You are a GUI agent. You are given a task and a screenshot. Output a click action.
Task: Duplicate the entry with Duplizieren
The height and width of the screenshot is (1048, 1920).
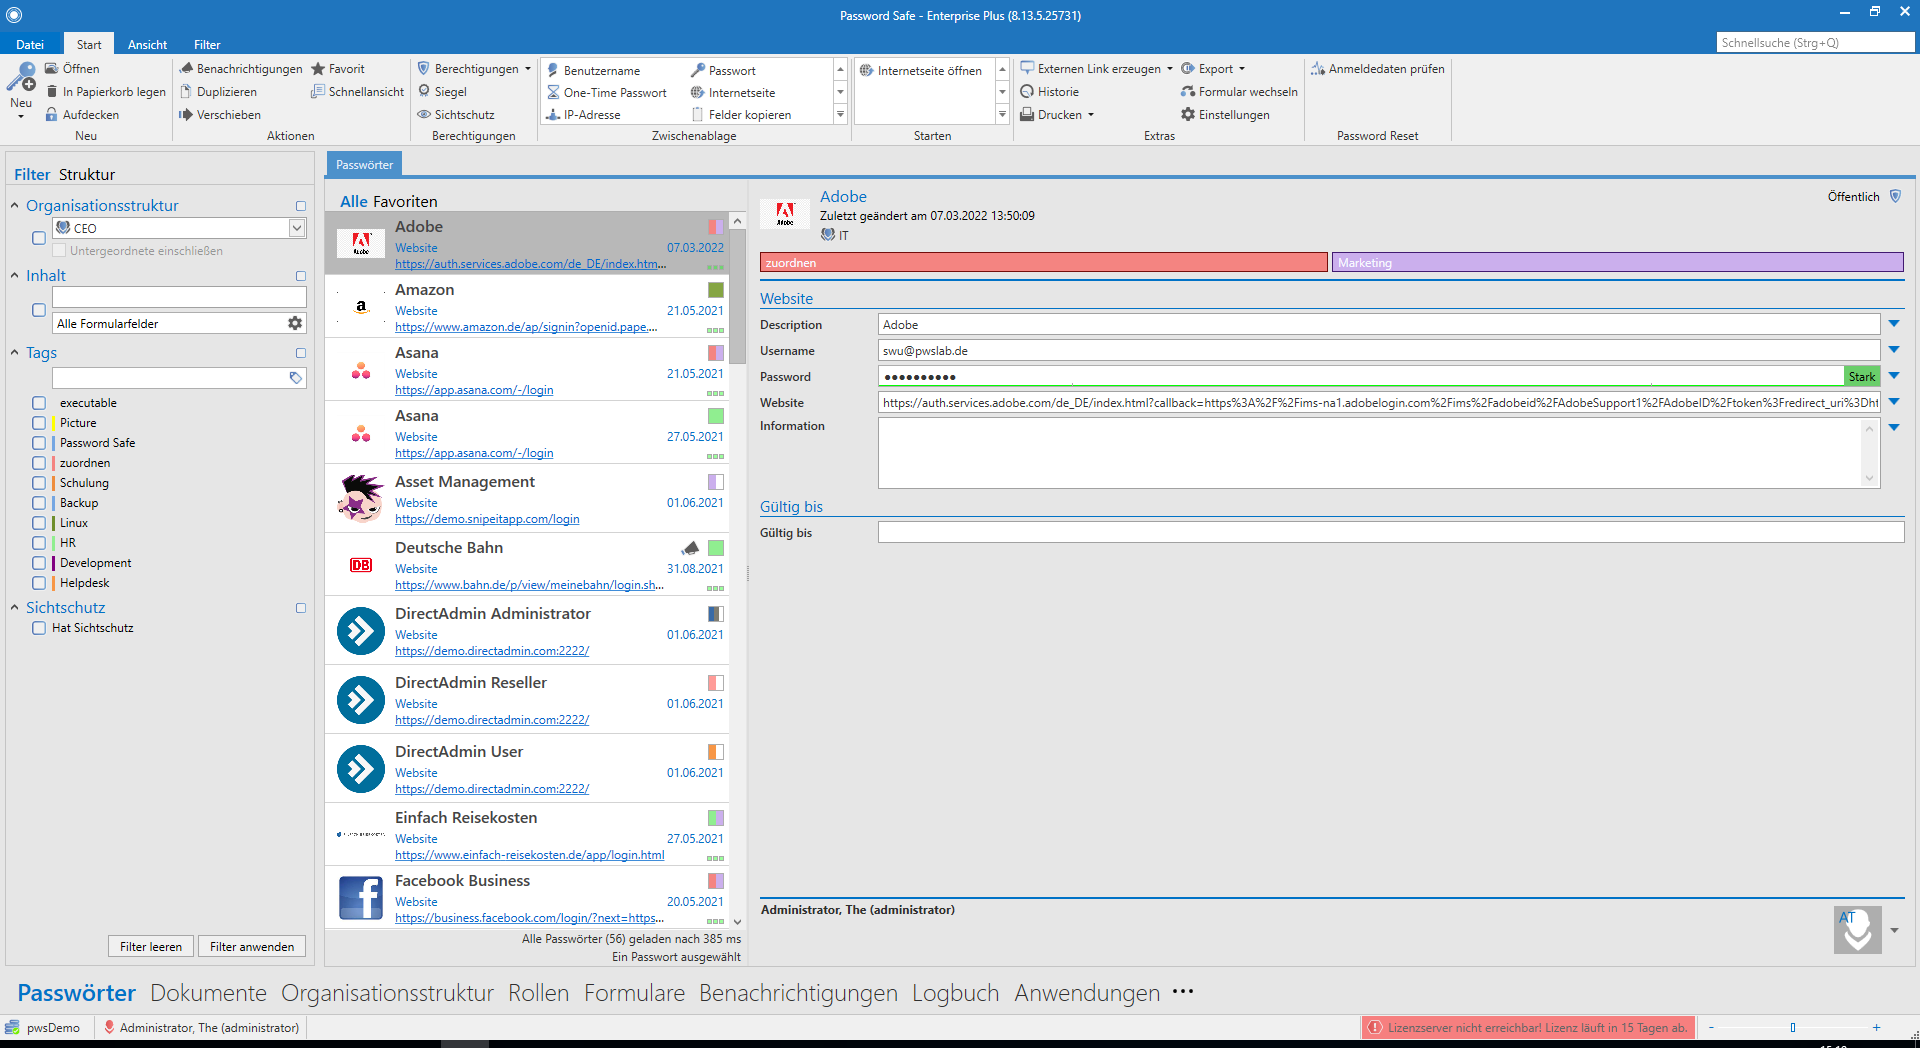click(218, 92)
